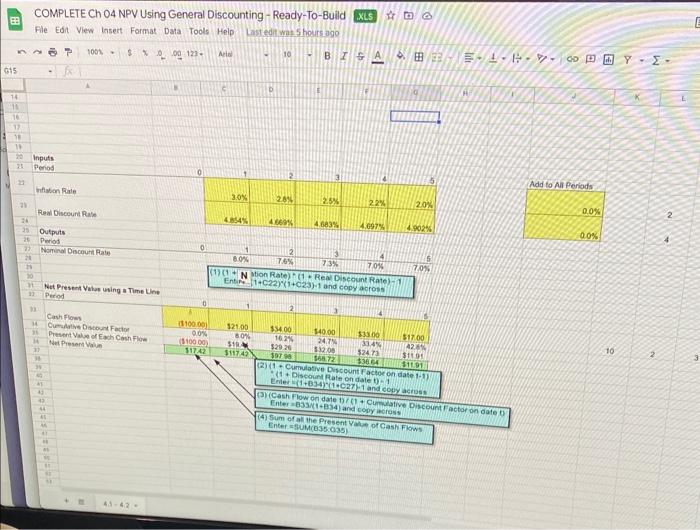
Task: Open the View menu
Action: 85,30
